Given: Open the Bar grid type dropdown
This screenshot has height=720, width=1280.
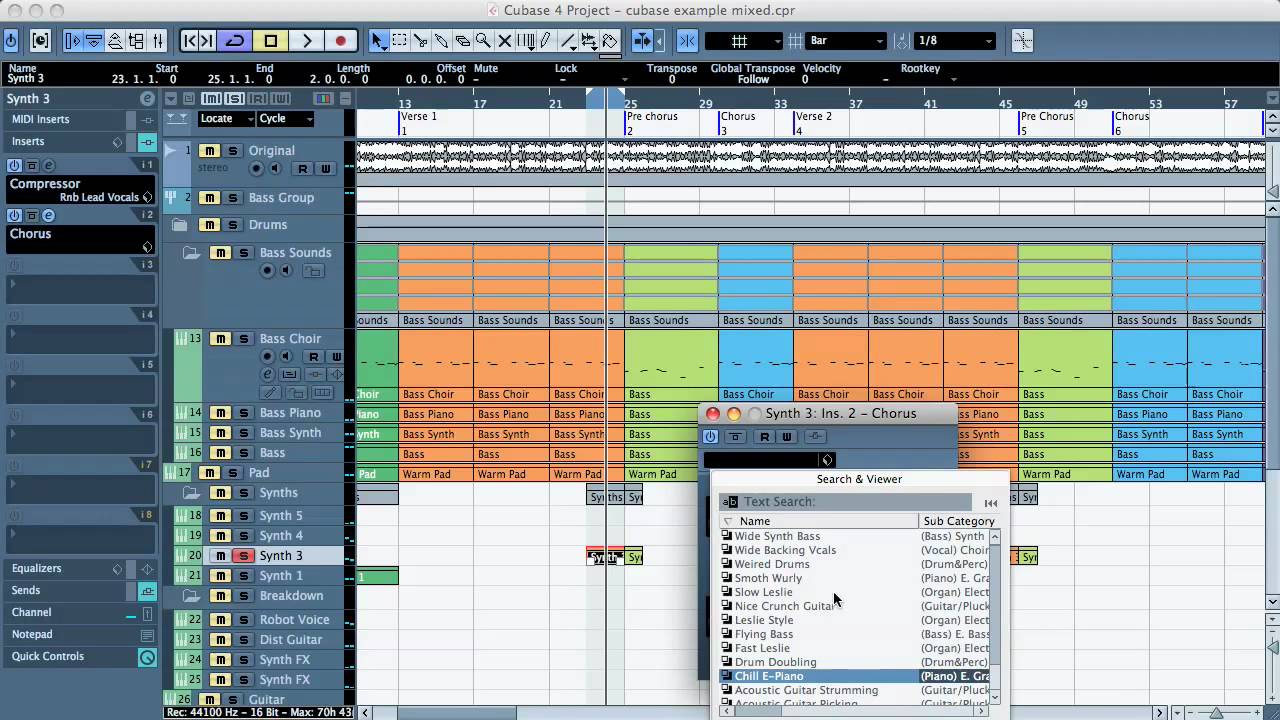Looking at the screenshot, I should click(x=846, y=41).
